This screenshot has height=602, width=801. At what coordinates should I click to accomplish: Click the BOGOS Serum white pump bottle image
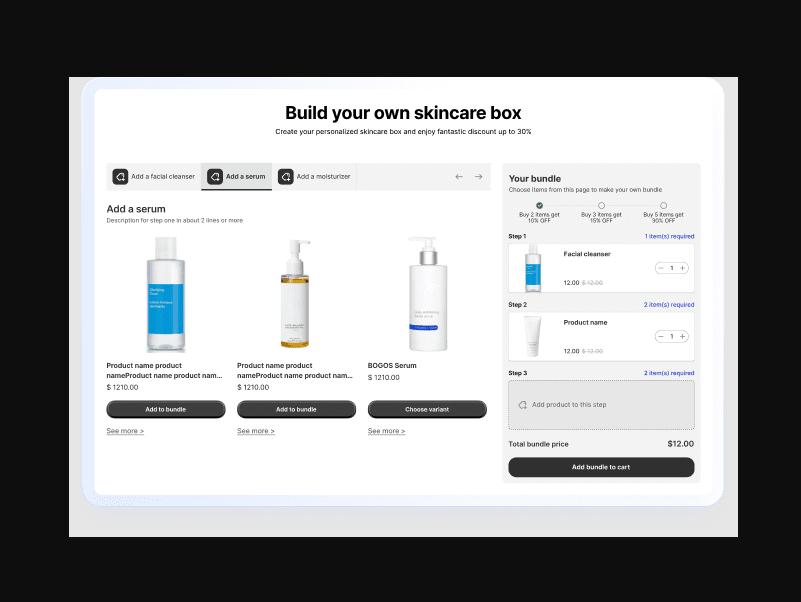(428, 294)
